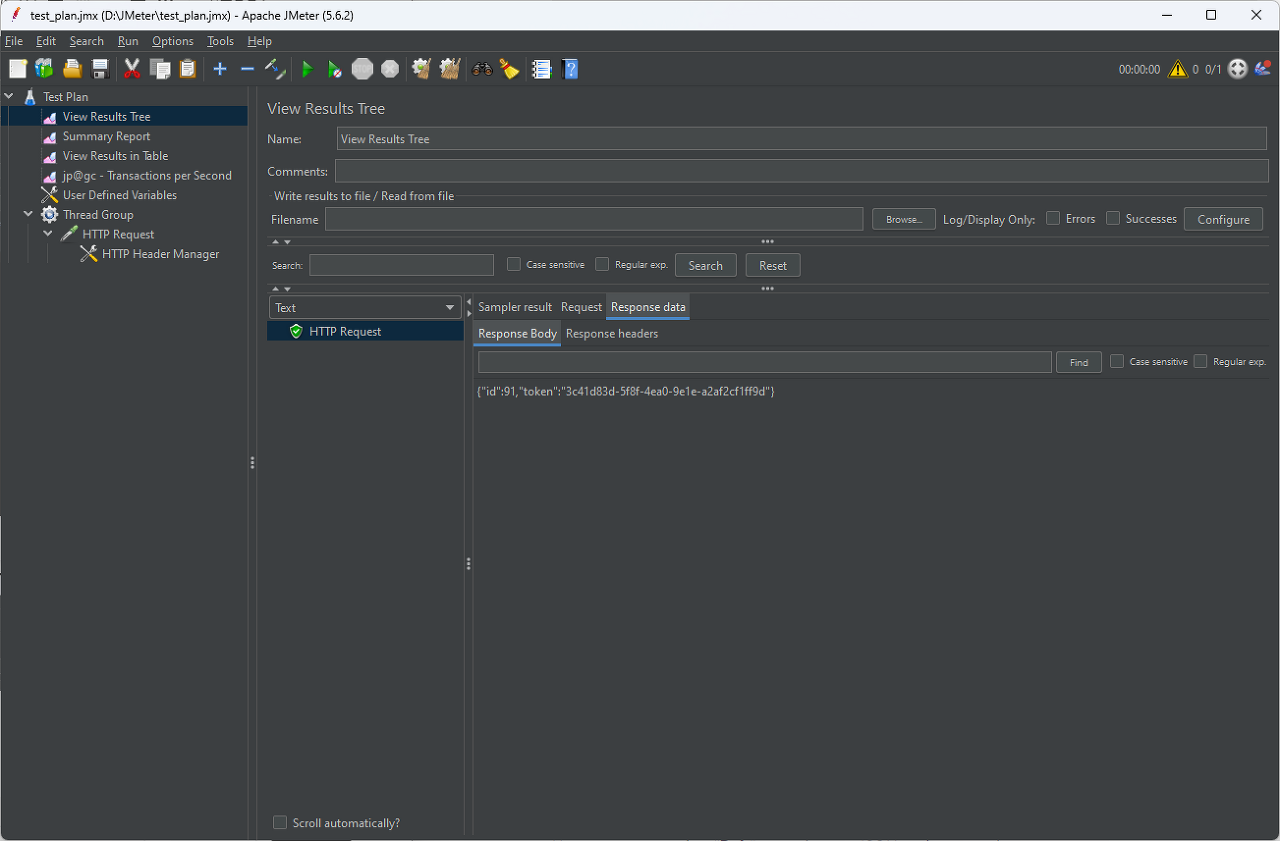The height and width of the screenshot is (841, 1280).
Task: Select View Results in Table tree item
Action: click(115, 156)
